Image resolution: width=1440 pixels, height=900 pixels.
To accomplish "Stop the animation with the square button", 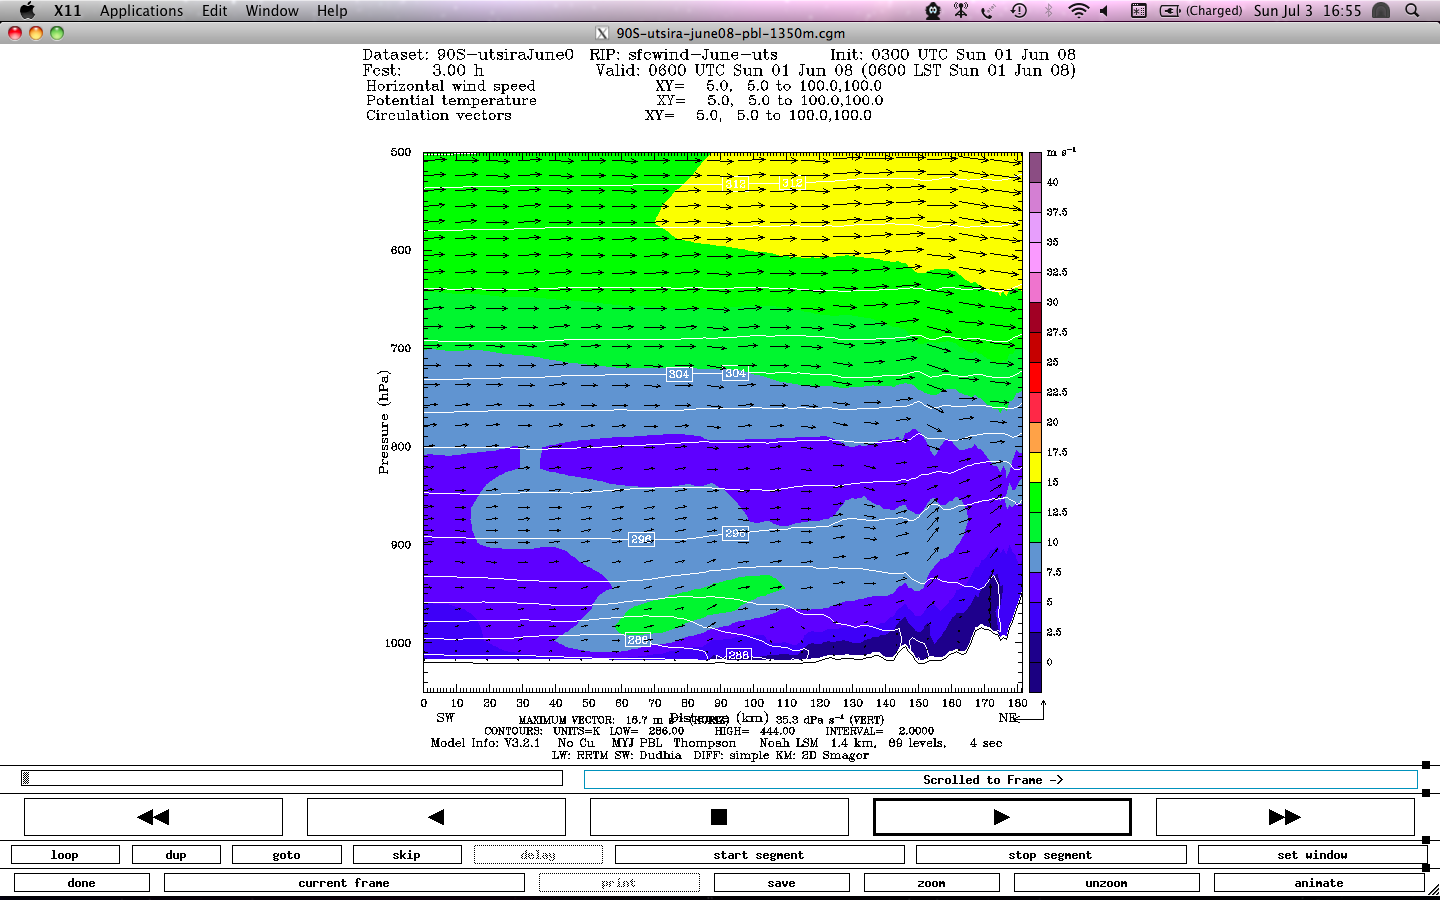I will (719, 817).
